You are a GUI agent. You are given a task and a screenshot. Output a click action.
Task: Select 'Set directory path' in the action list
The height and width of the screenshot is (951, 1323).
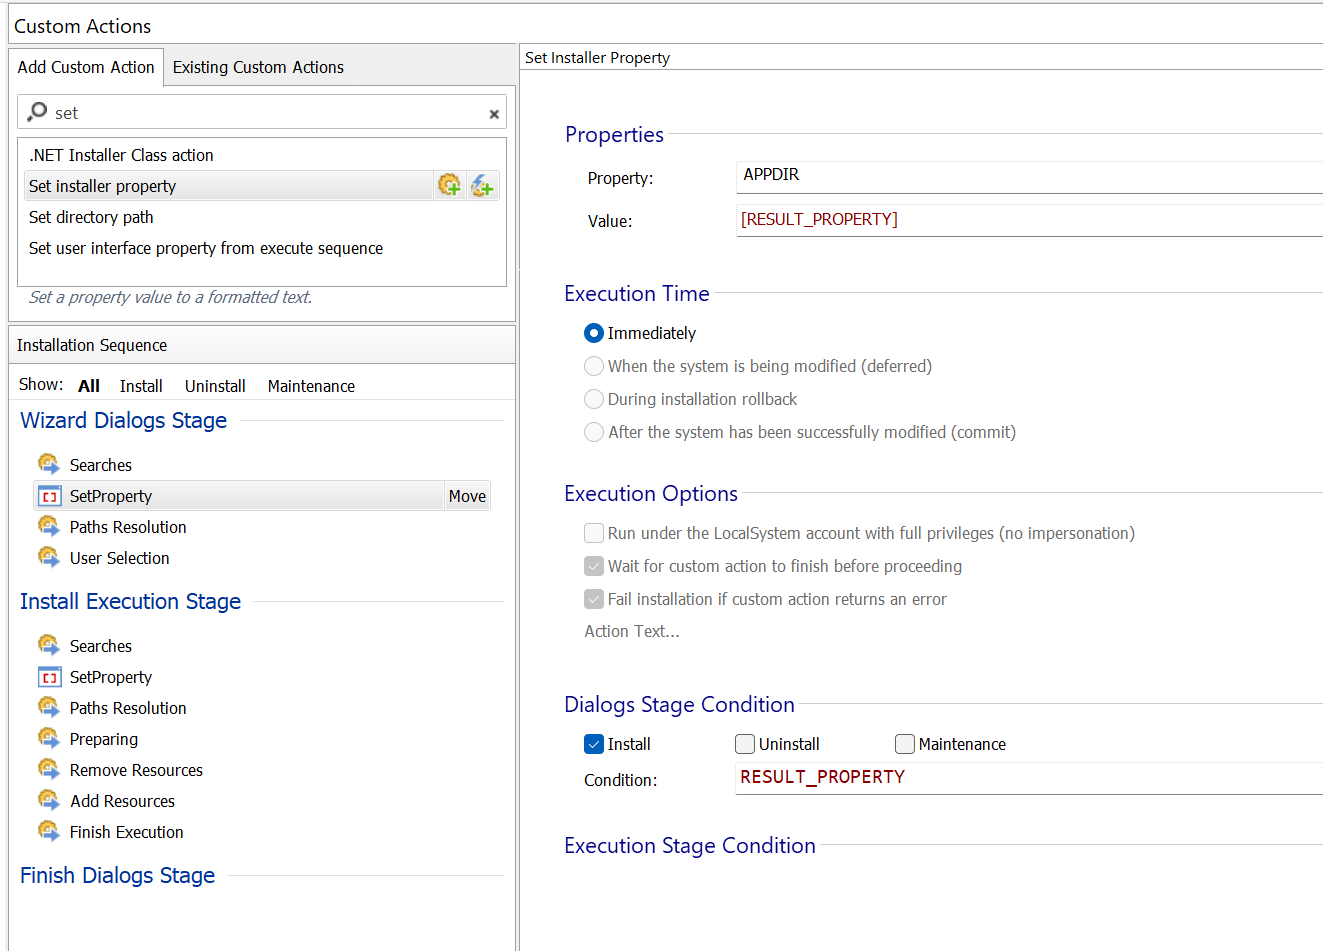(91, 217)
